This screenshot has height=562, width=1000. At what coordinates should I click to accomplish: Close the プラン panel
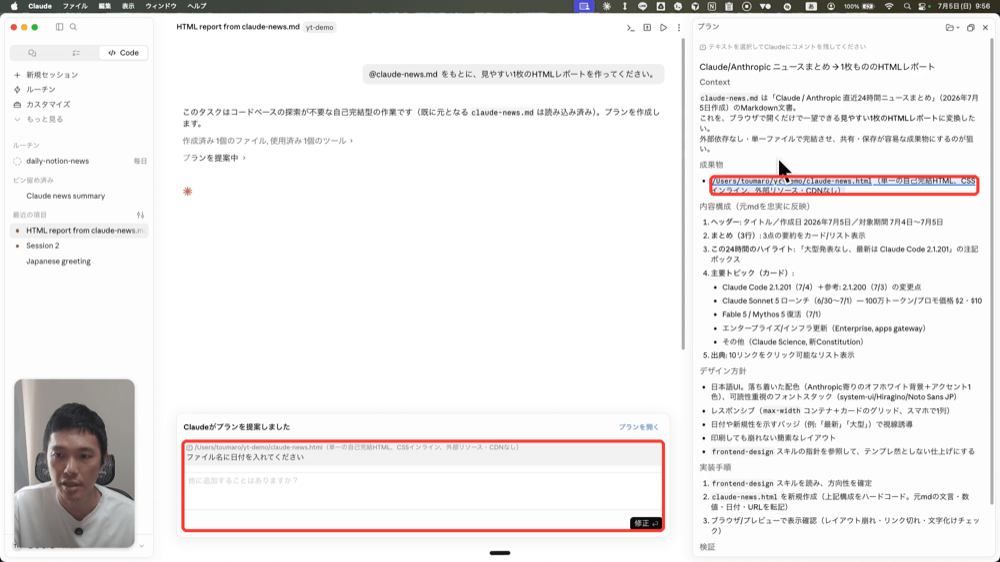[985, 27]
